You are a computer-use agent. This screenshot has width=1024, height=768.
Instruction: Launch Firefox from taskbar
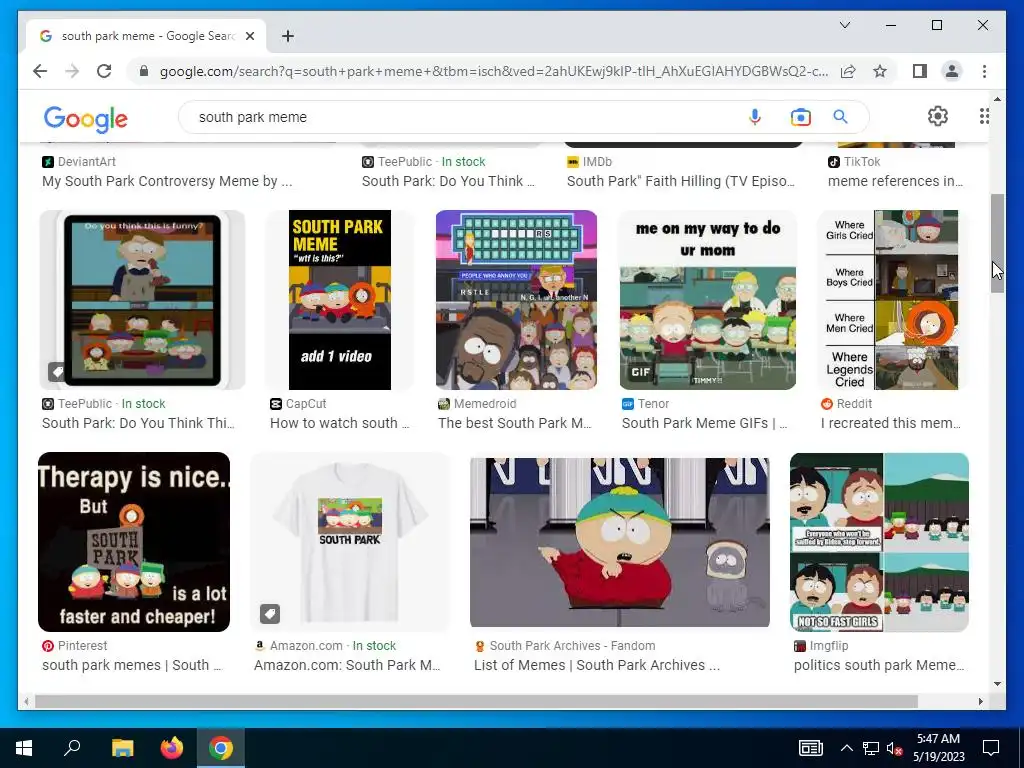[x=172, y=748]
